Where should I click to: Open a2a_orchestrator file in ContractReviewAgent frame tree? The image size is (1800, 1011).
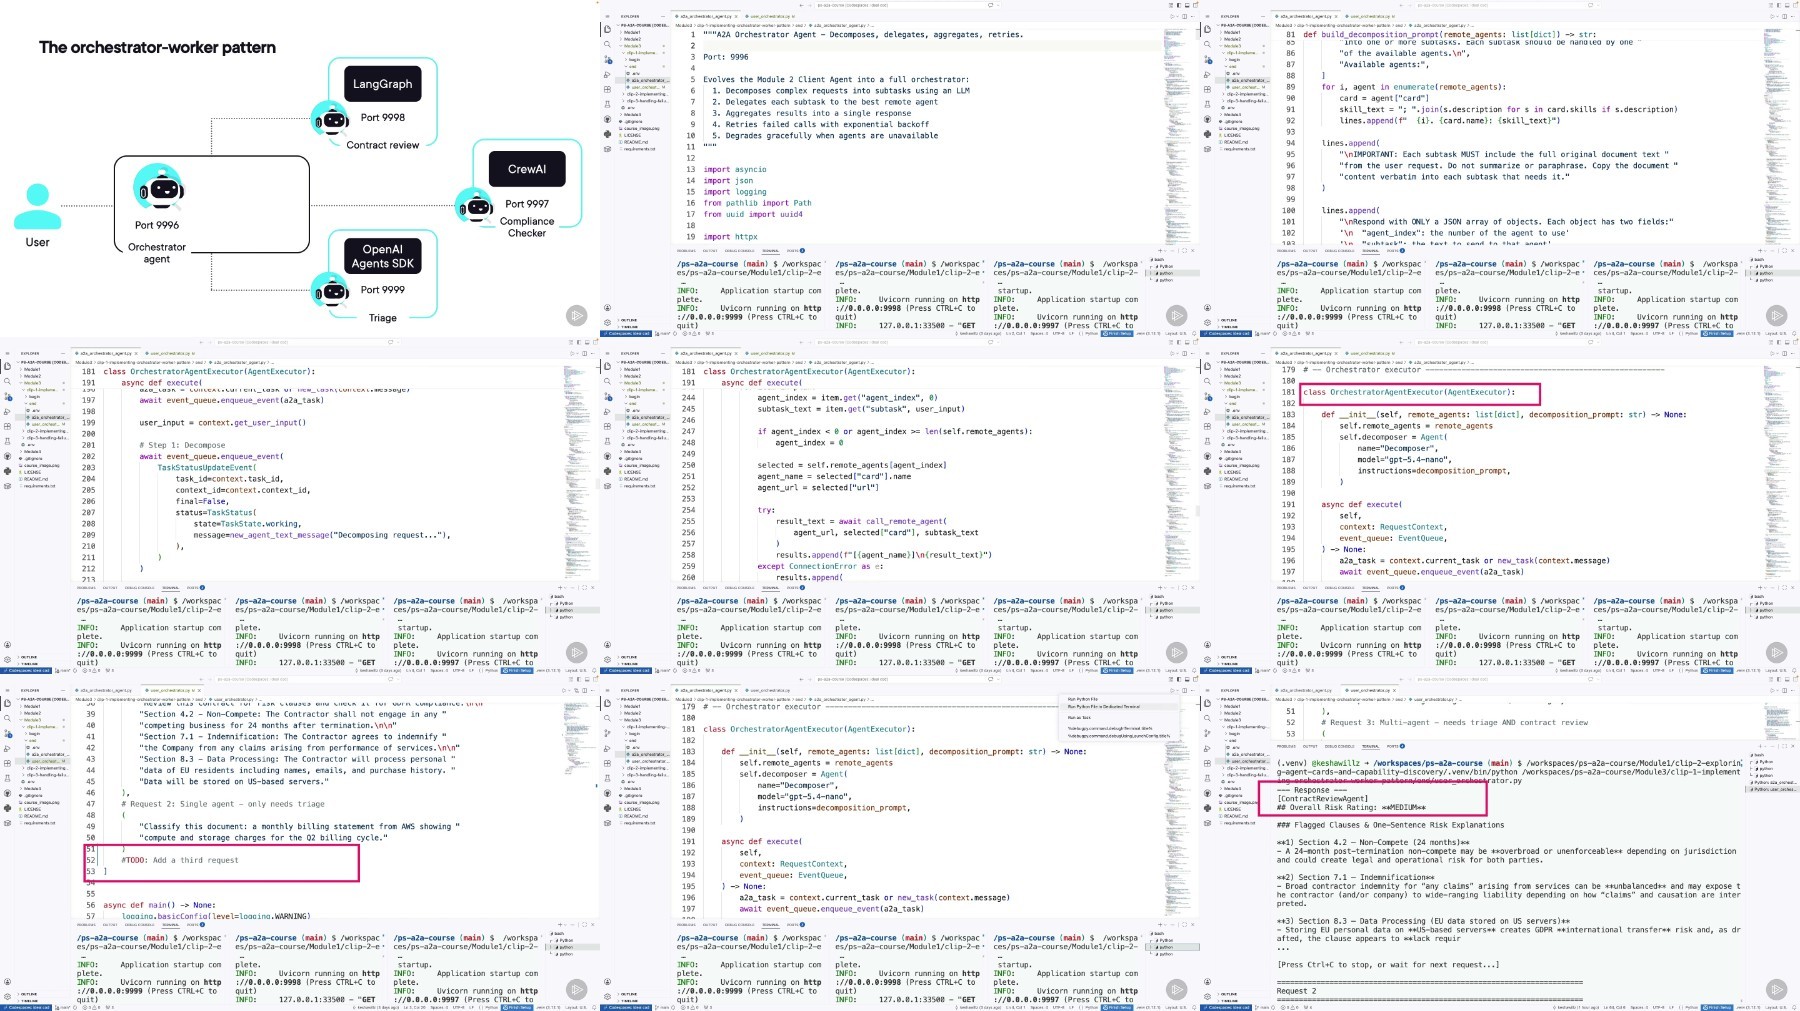coord(1250,754)
